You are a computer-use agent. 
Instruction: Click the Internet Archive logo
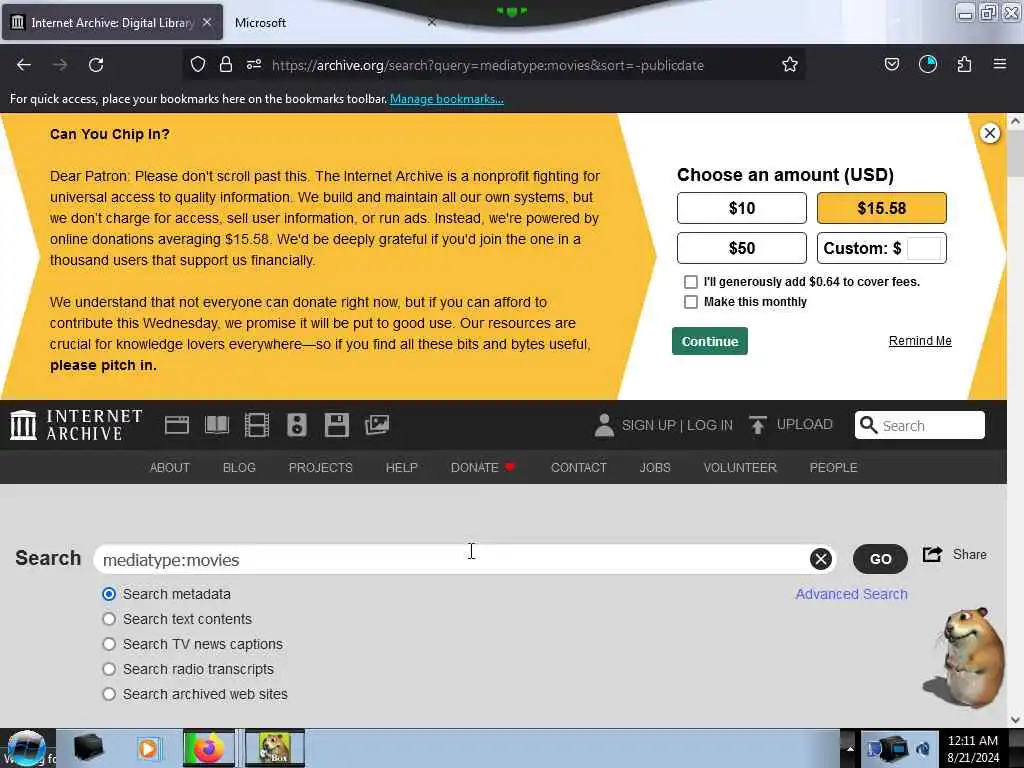click(77, 425)
